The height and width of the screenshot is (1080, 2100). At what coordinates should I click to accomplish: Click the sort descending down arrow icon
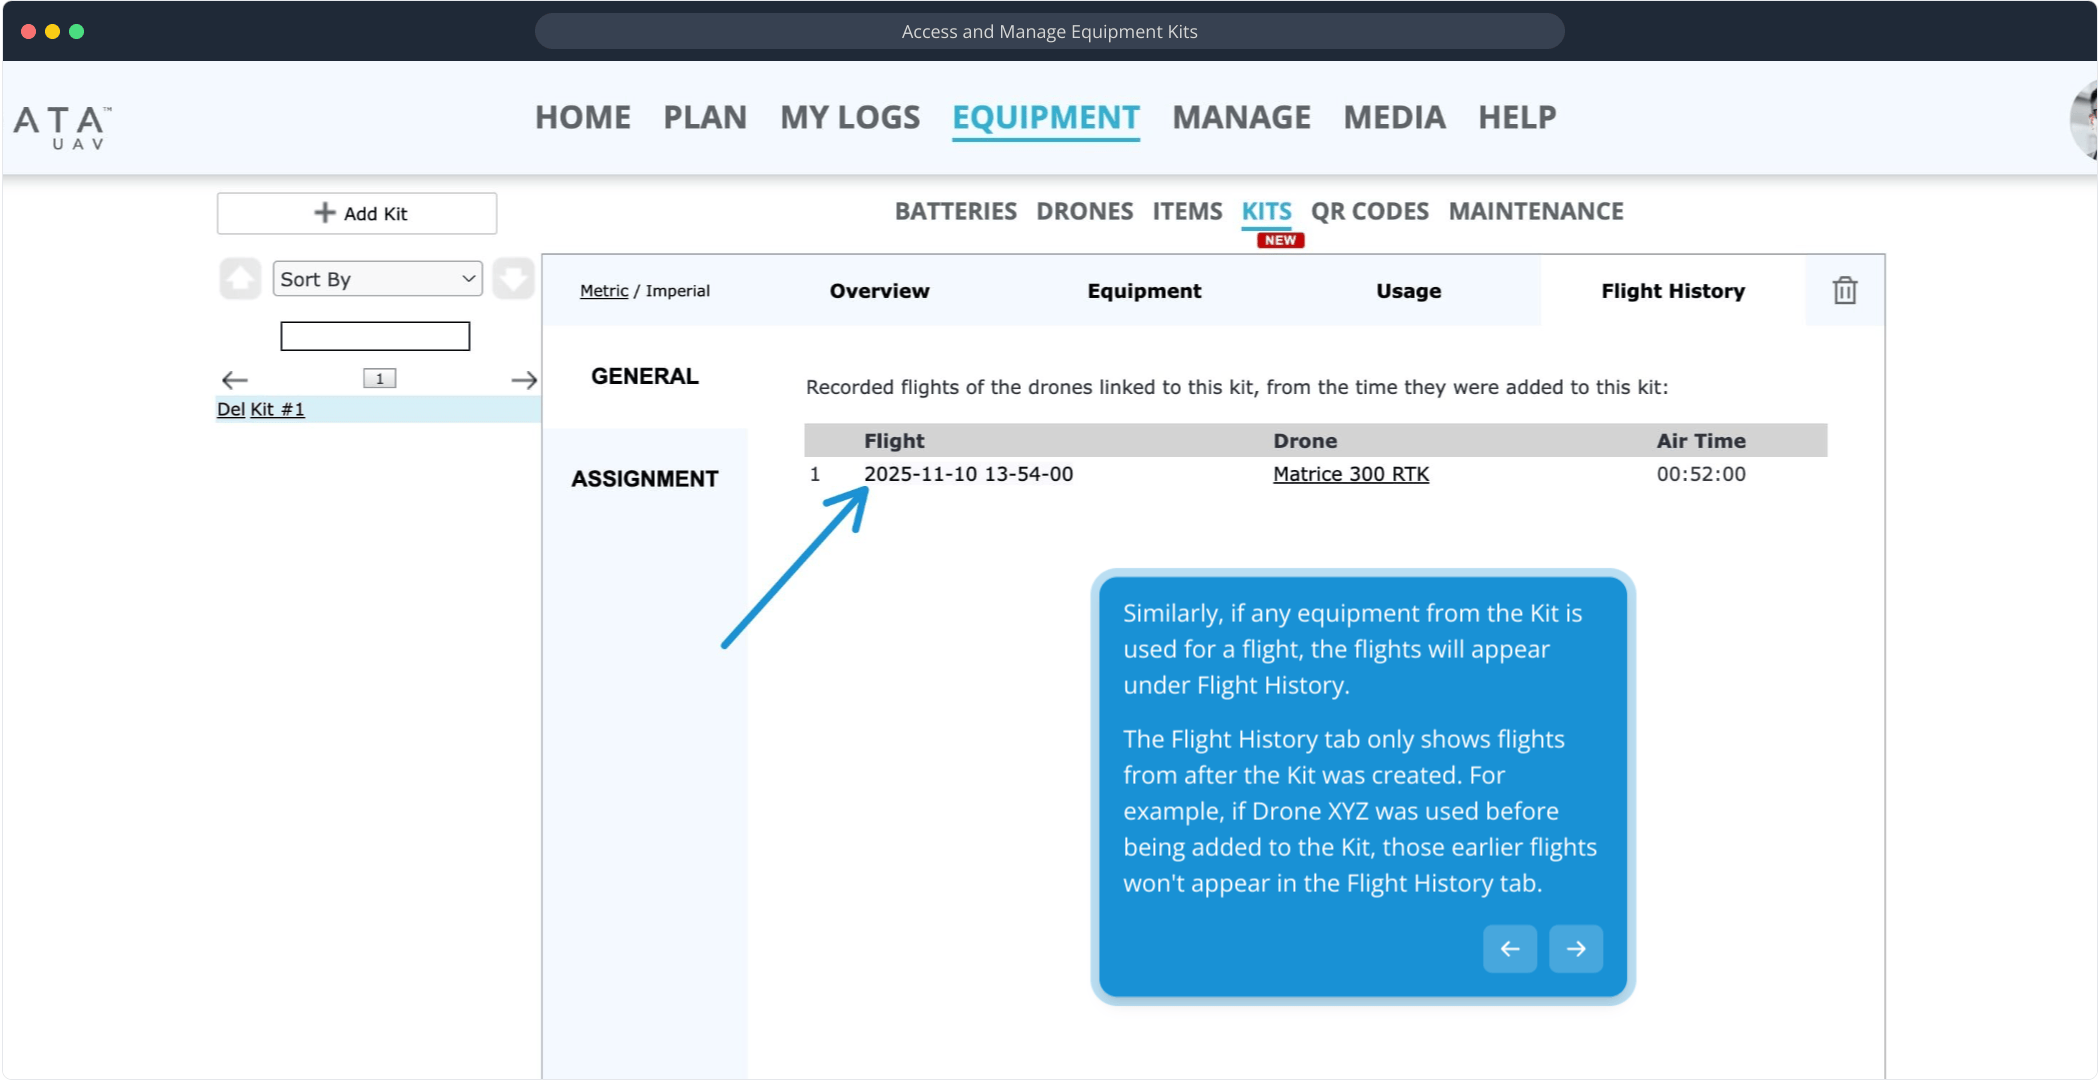(x=513, y=279)
